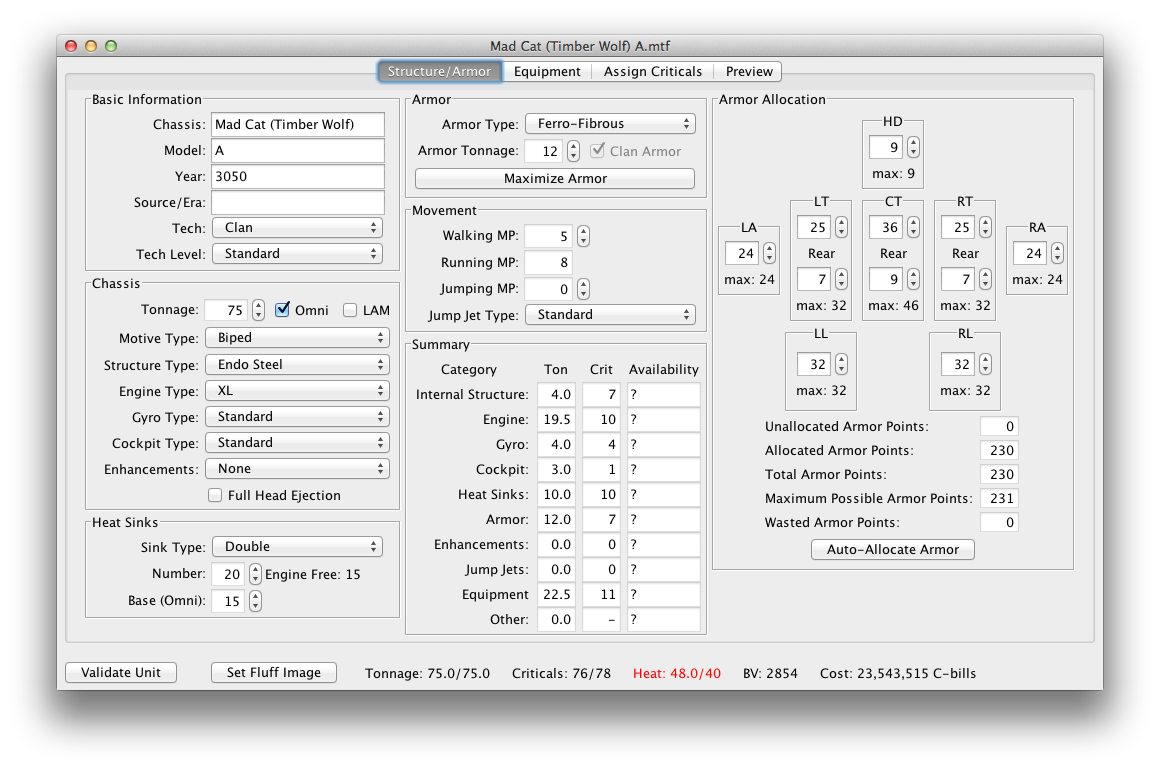
Task: Click the red Heat 48.0/40 status
Action: tap(677, 674)
